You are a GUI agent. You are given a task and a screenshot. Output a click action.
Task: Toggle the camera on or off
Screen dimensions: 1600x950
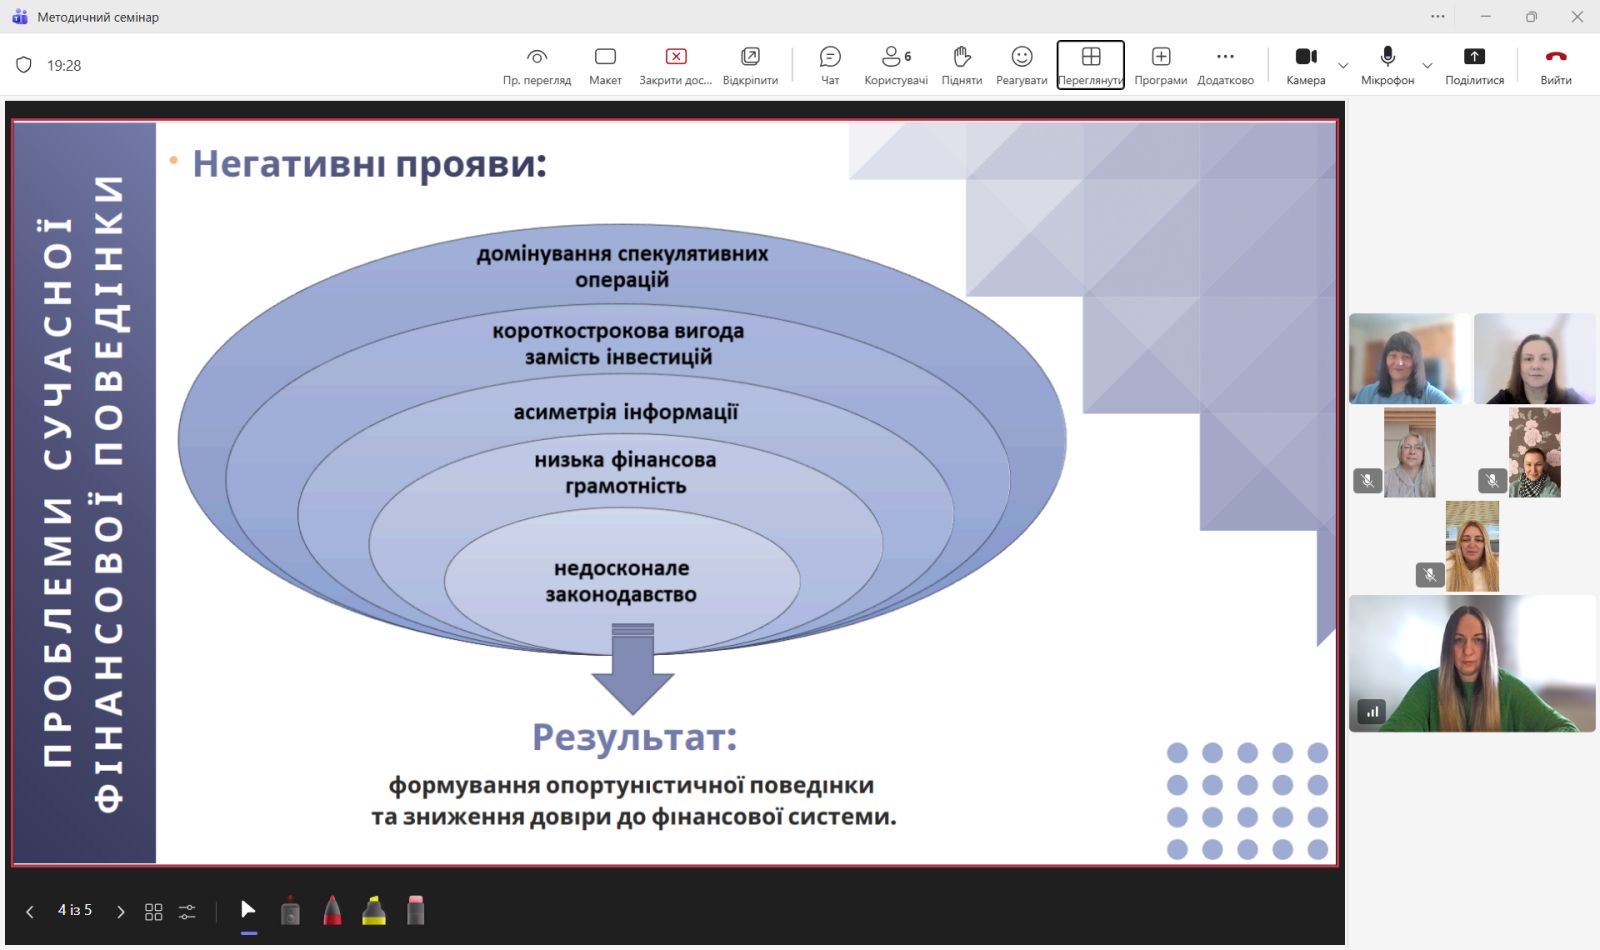click(x=1305, y=65)
